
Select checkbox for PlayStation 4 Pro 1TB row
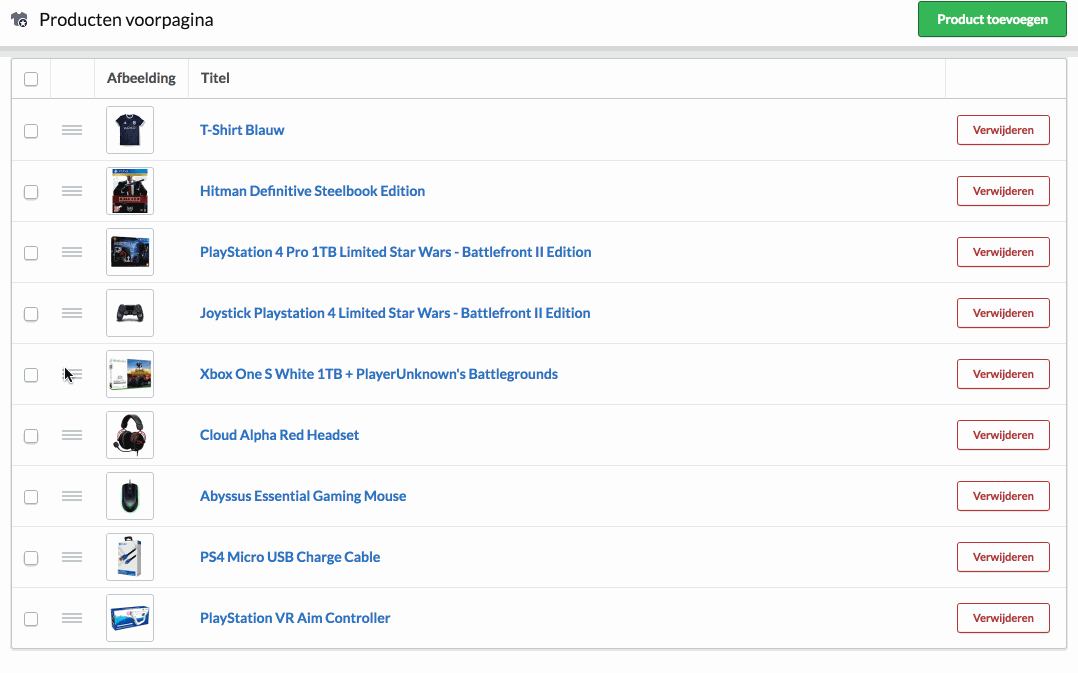(31, 253)
